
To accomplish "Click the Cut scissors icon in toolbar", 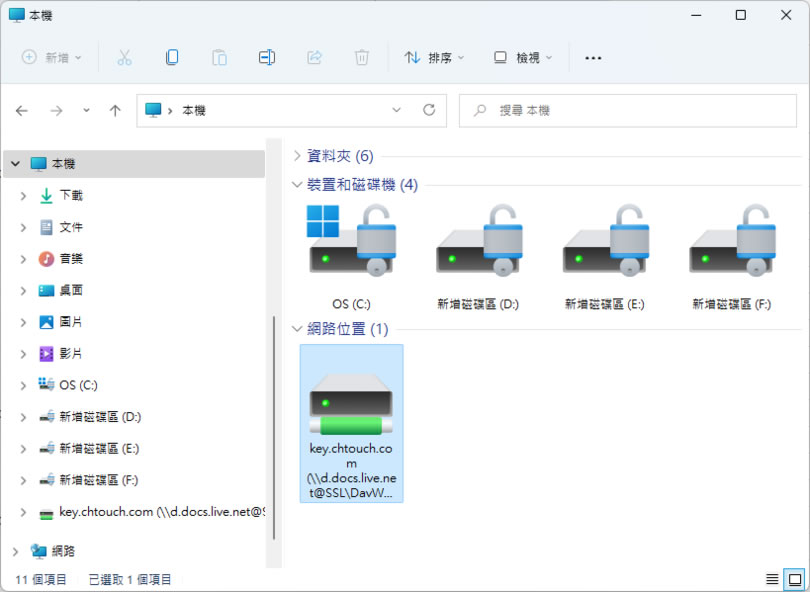I will tap(124, 58).
